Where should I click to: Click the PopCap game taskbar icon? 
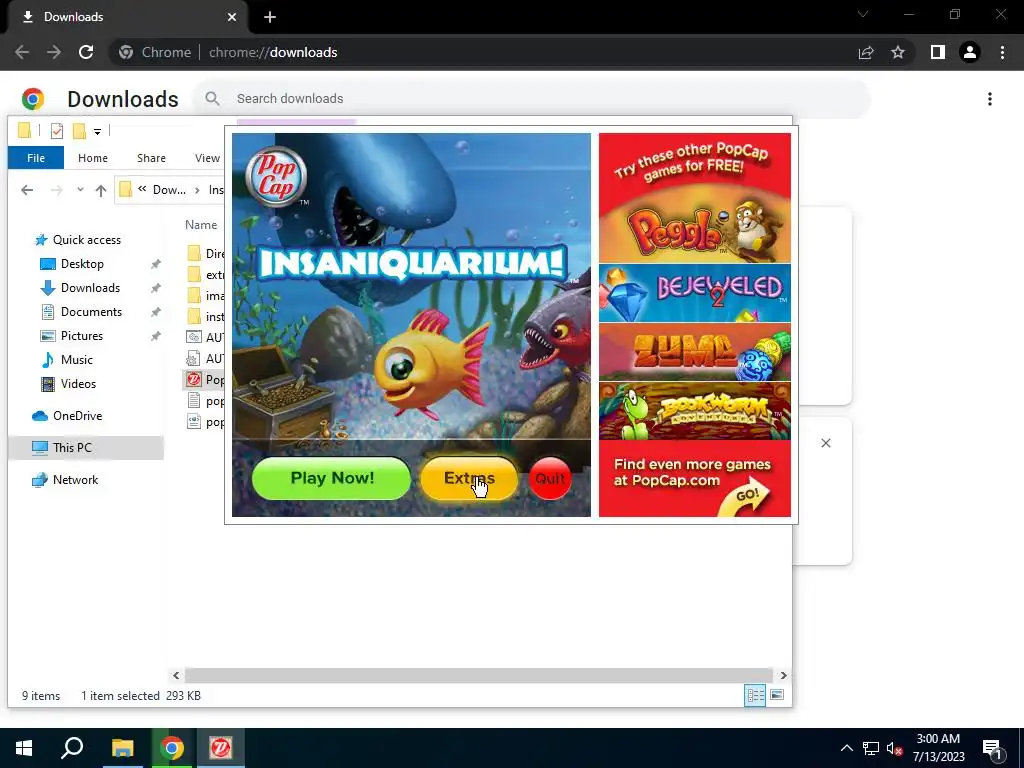click(221, 748)
